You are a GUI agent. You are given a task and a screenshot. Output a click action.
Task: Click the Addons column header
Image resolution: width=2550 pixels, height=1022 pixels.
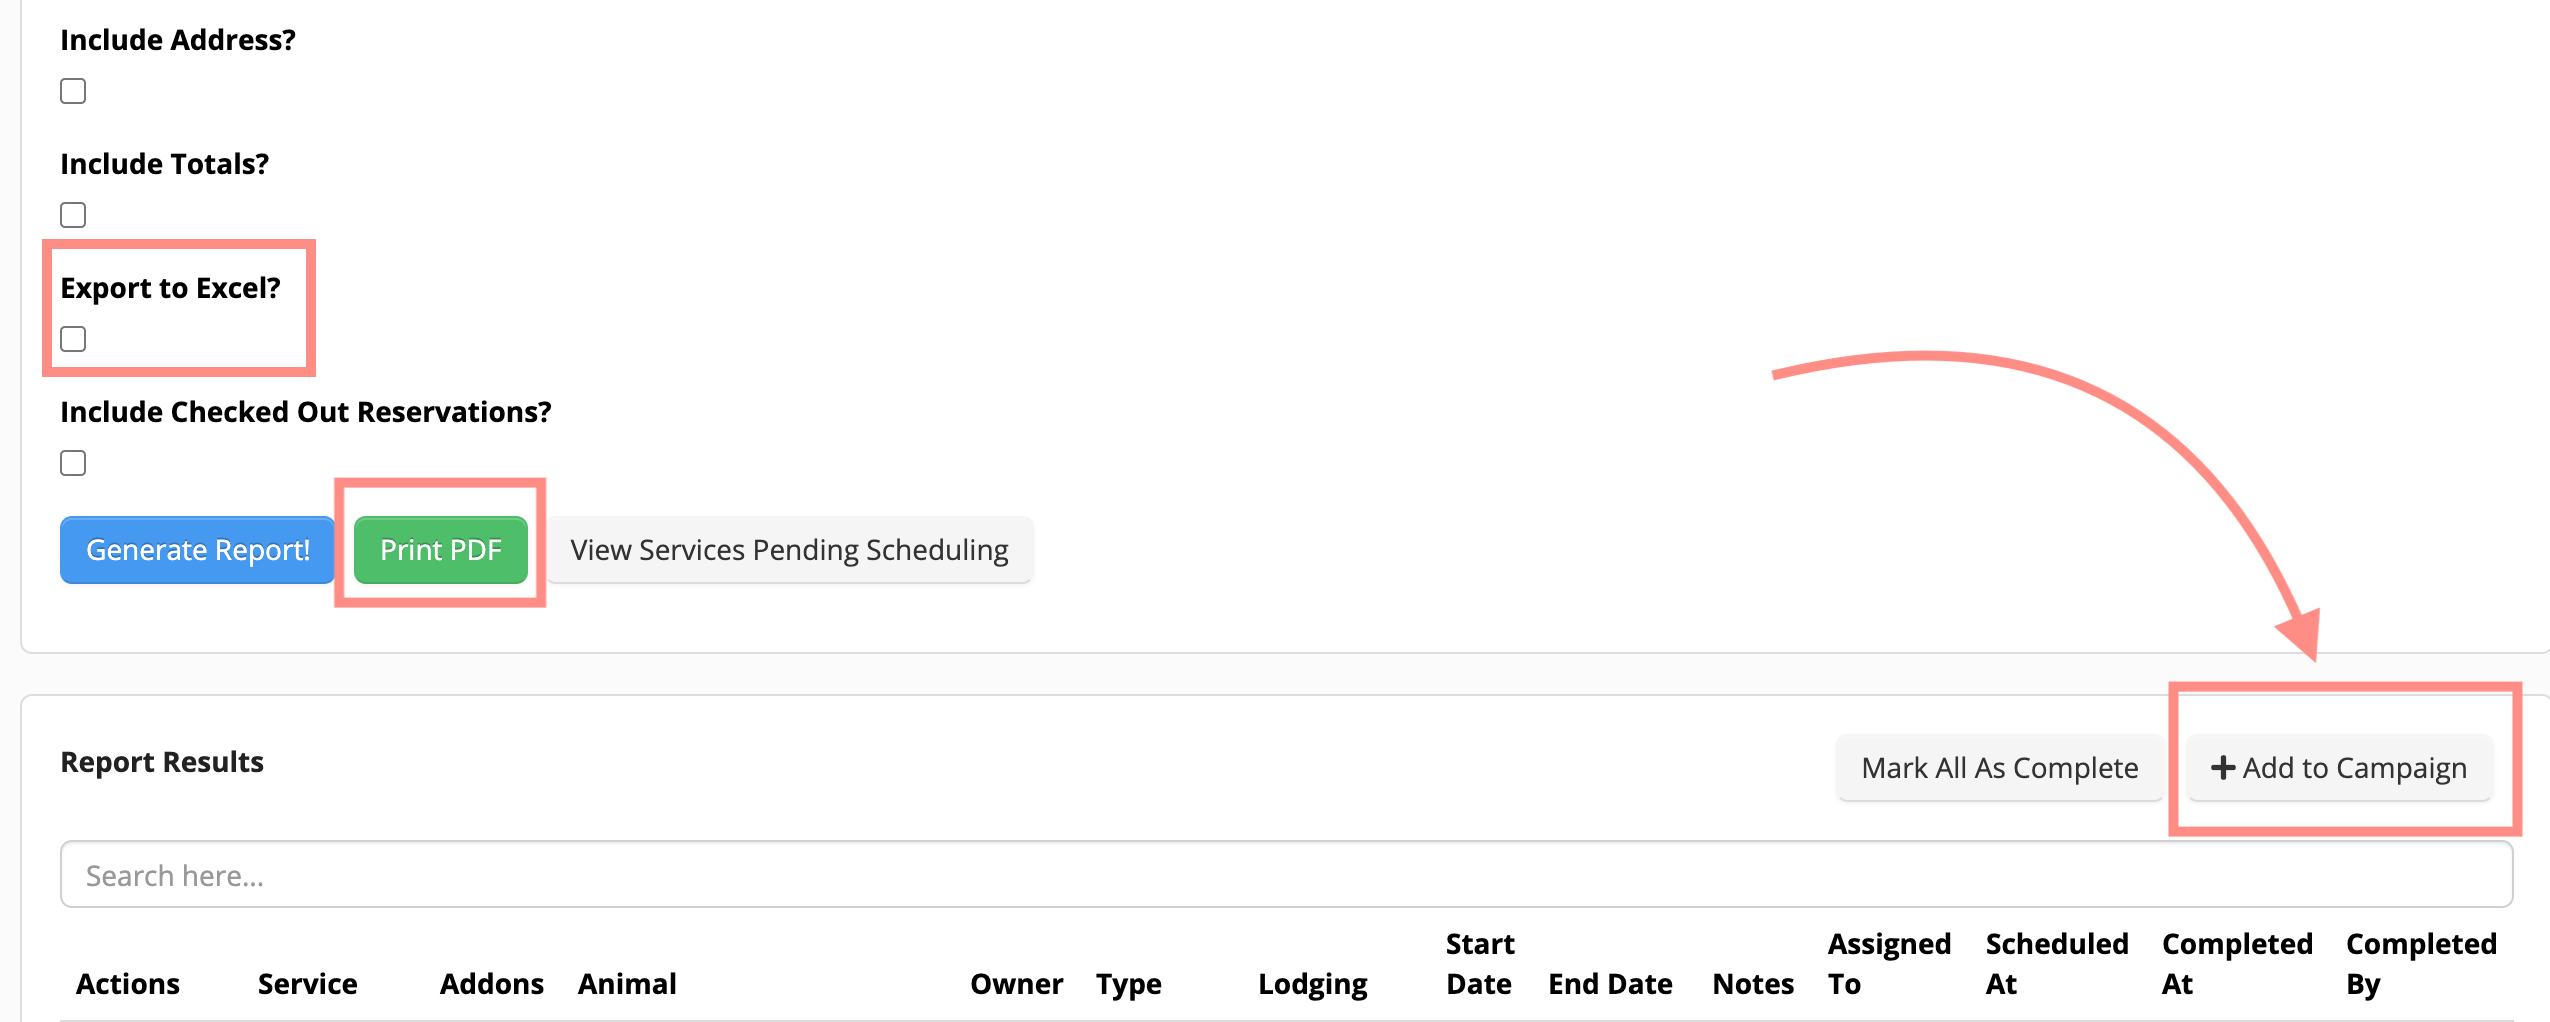click(491, 984)
